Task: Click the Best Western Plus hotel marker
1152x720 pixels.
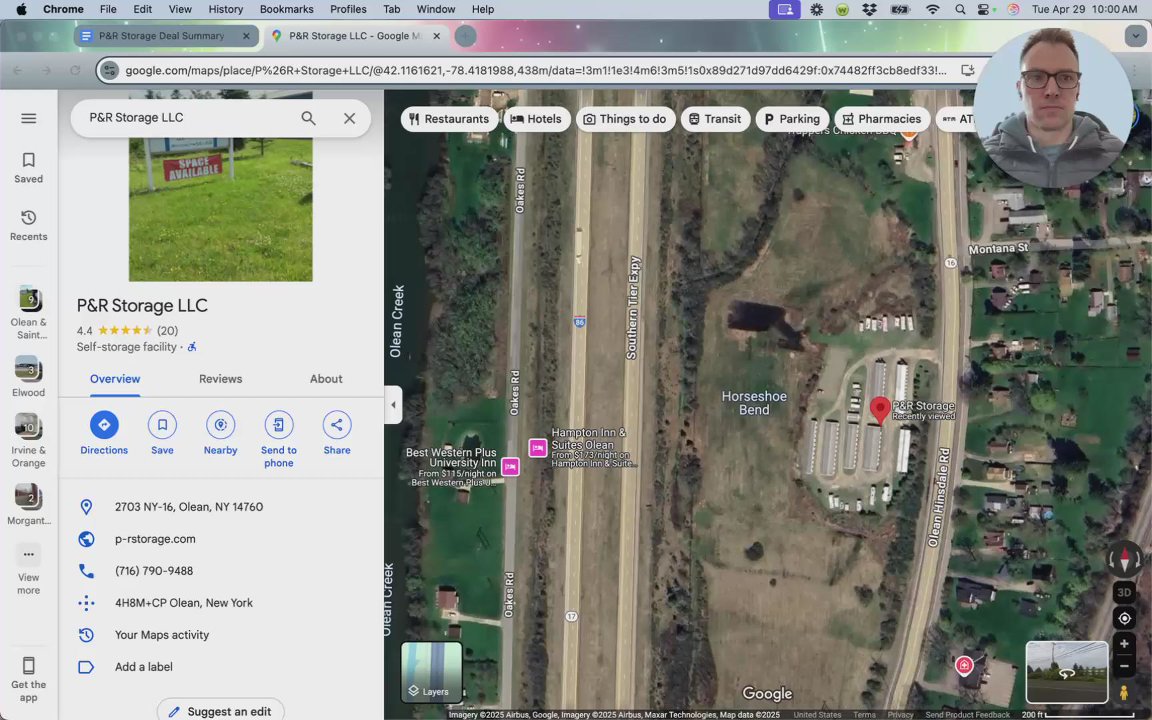Action: coord(510,466)
